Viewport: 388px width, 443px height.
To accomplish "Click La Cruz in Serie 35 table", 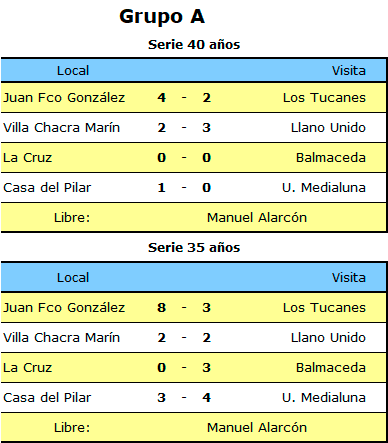I will (28, 368).
